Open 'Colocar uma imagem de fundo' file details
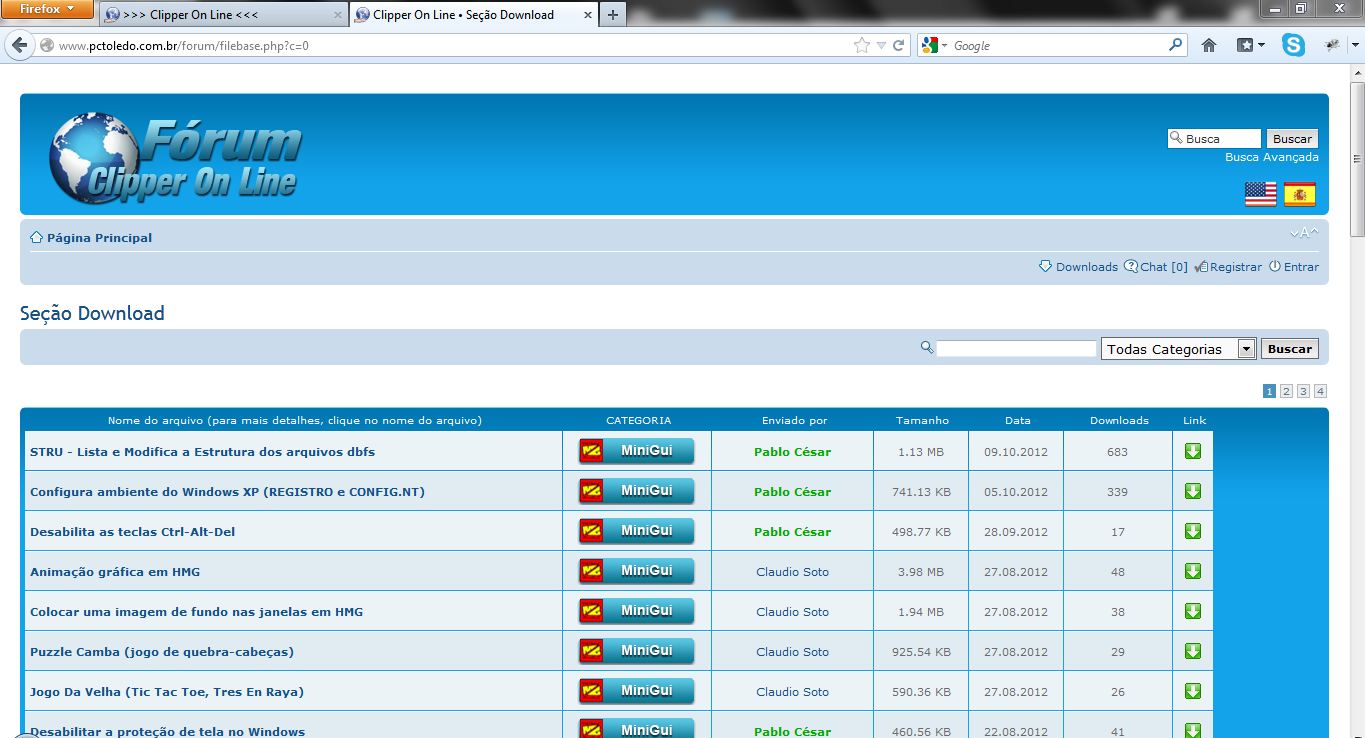1365x738 pixels. (196, 612)
